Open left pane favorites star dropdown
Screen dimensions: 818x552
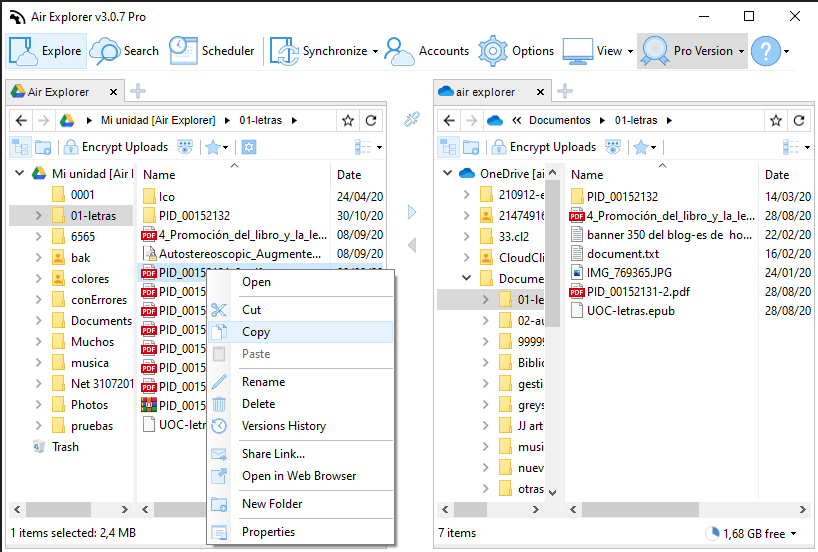pos(225,148)
